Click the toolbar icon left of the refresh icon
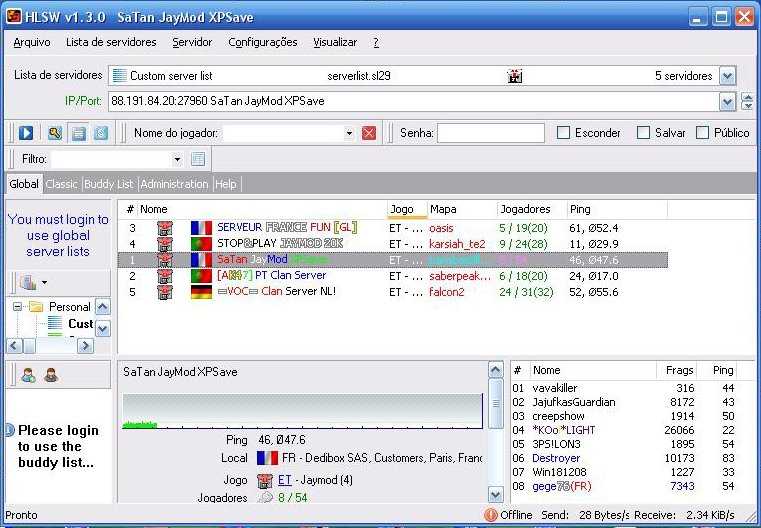Image resolution: width=761 pixels, height=528 pixels. coord(79,133)
